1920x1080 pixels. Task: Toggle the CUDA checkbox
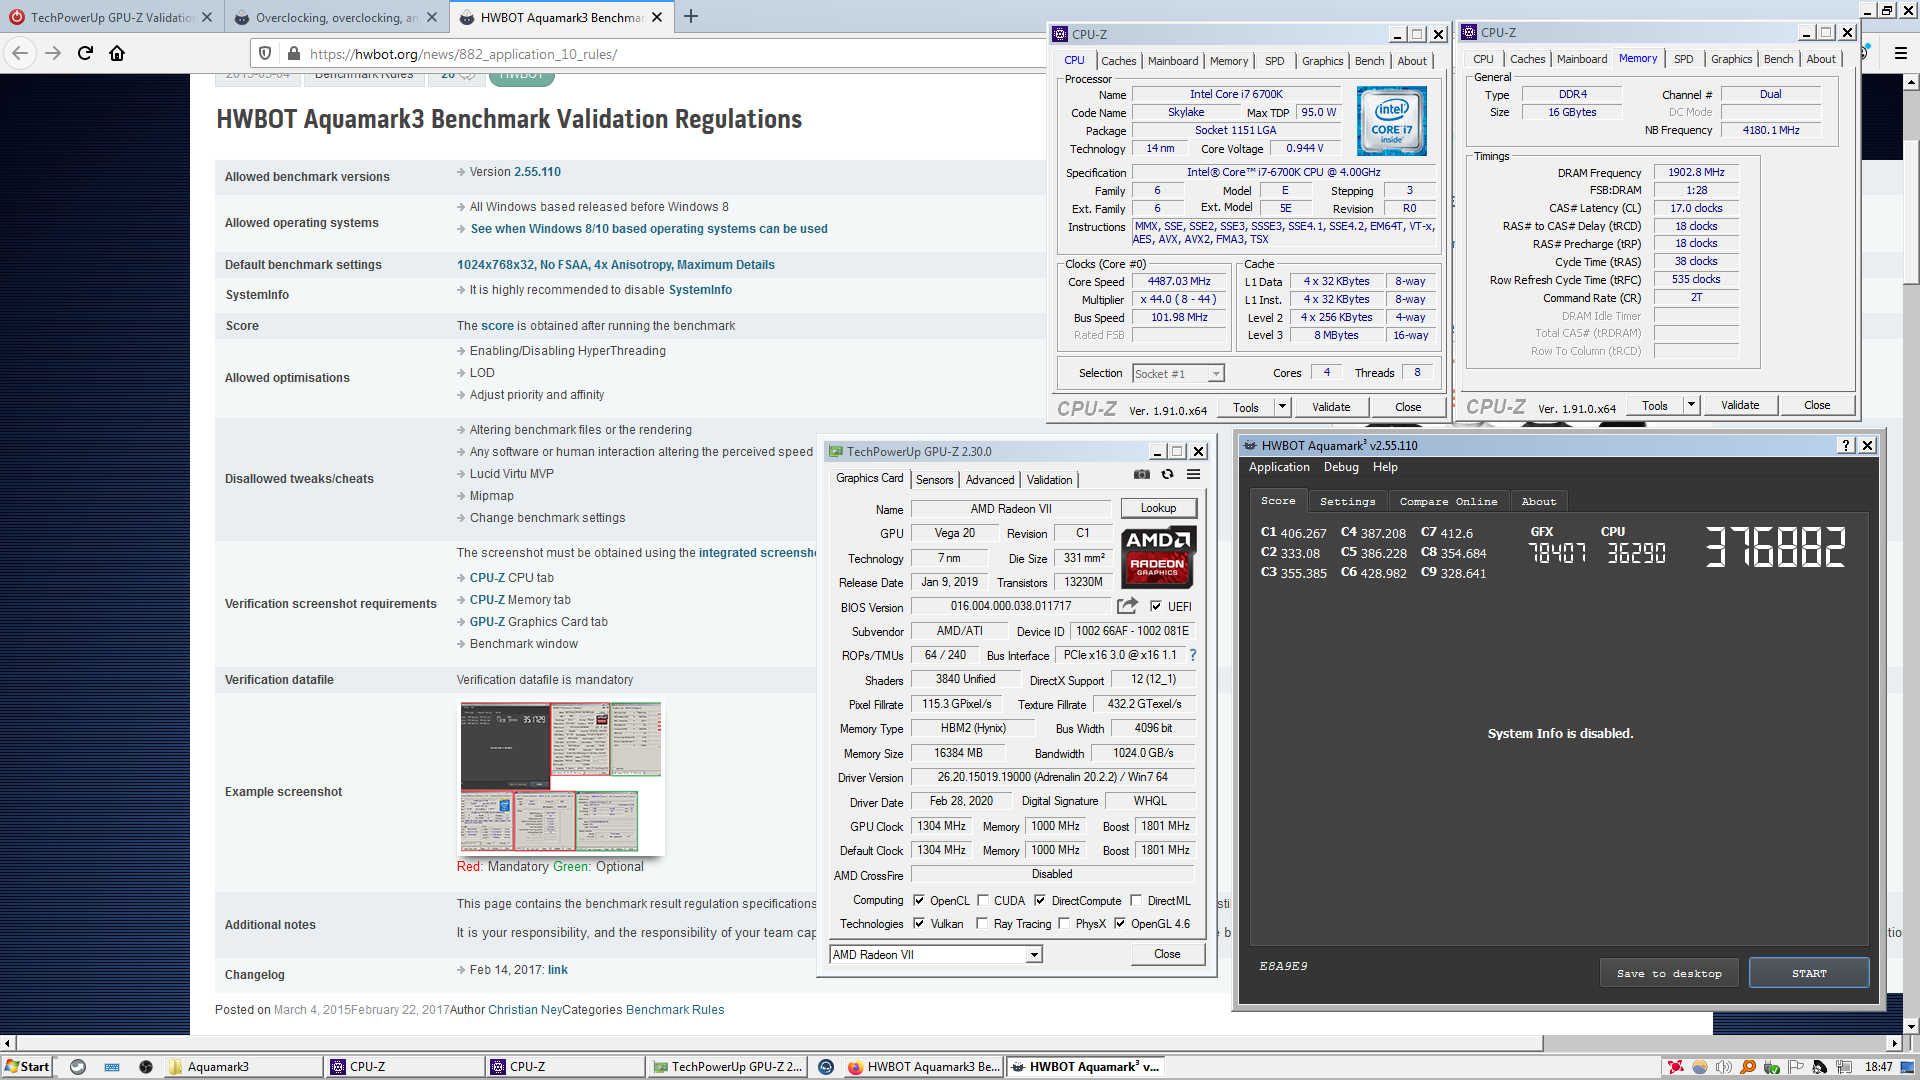pos(983,900)
